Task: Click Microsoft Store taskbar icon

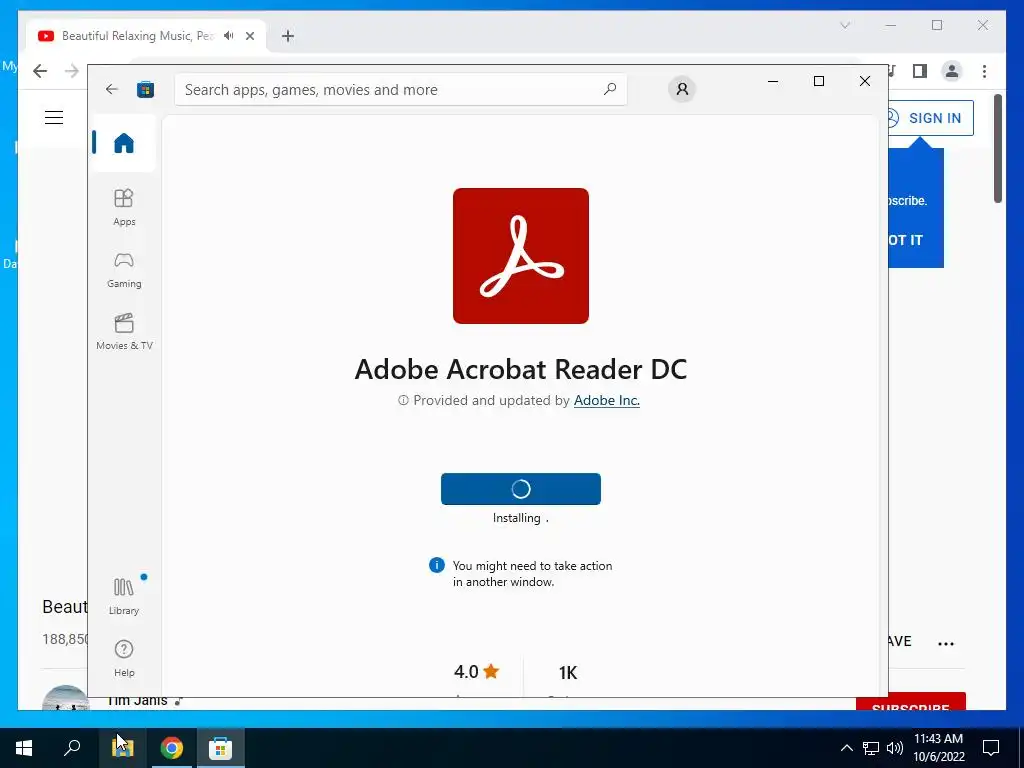Action: (221, 748)
